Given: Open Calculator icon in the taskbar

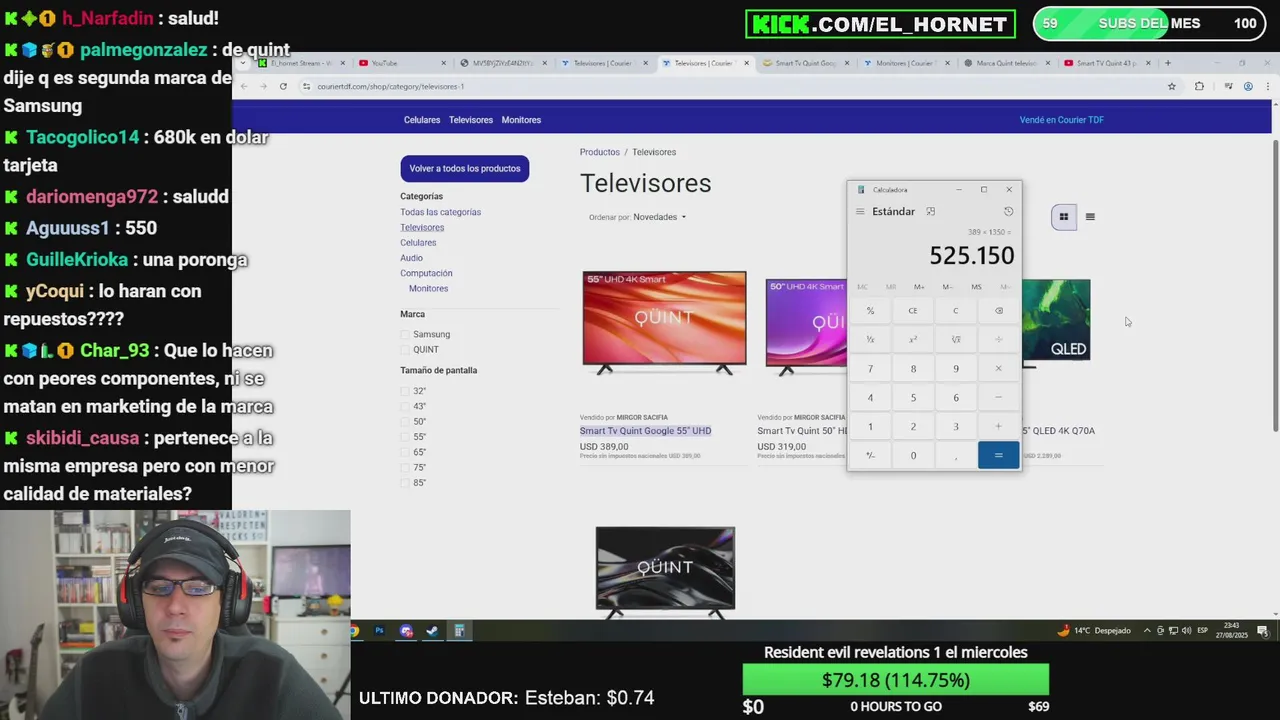Looking at the screenshot, I should click(x=459, y=631).
